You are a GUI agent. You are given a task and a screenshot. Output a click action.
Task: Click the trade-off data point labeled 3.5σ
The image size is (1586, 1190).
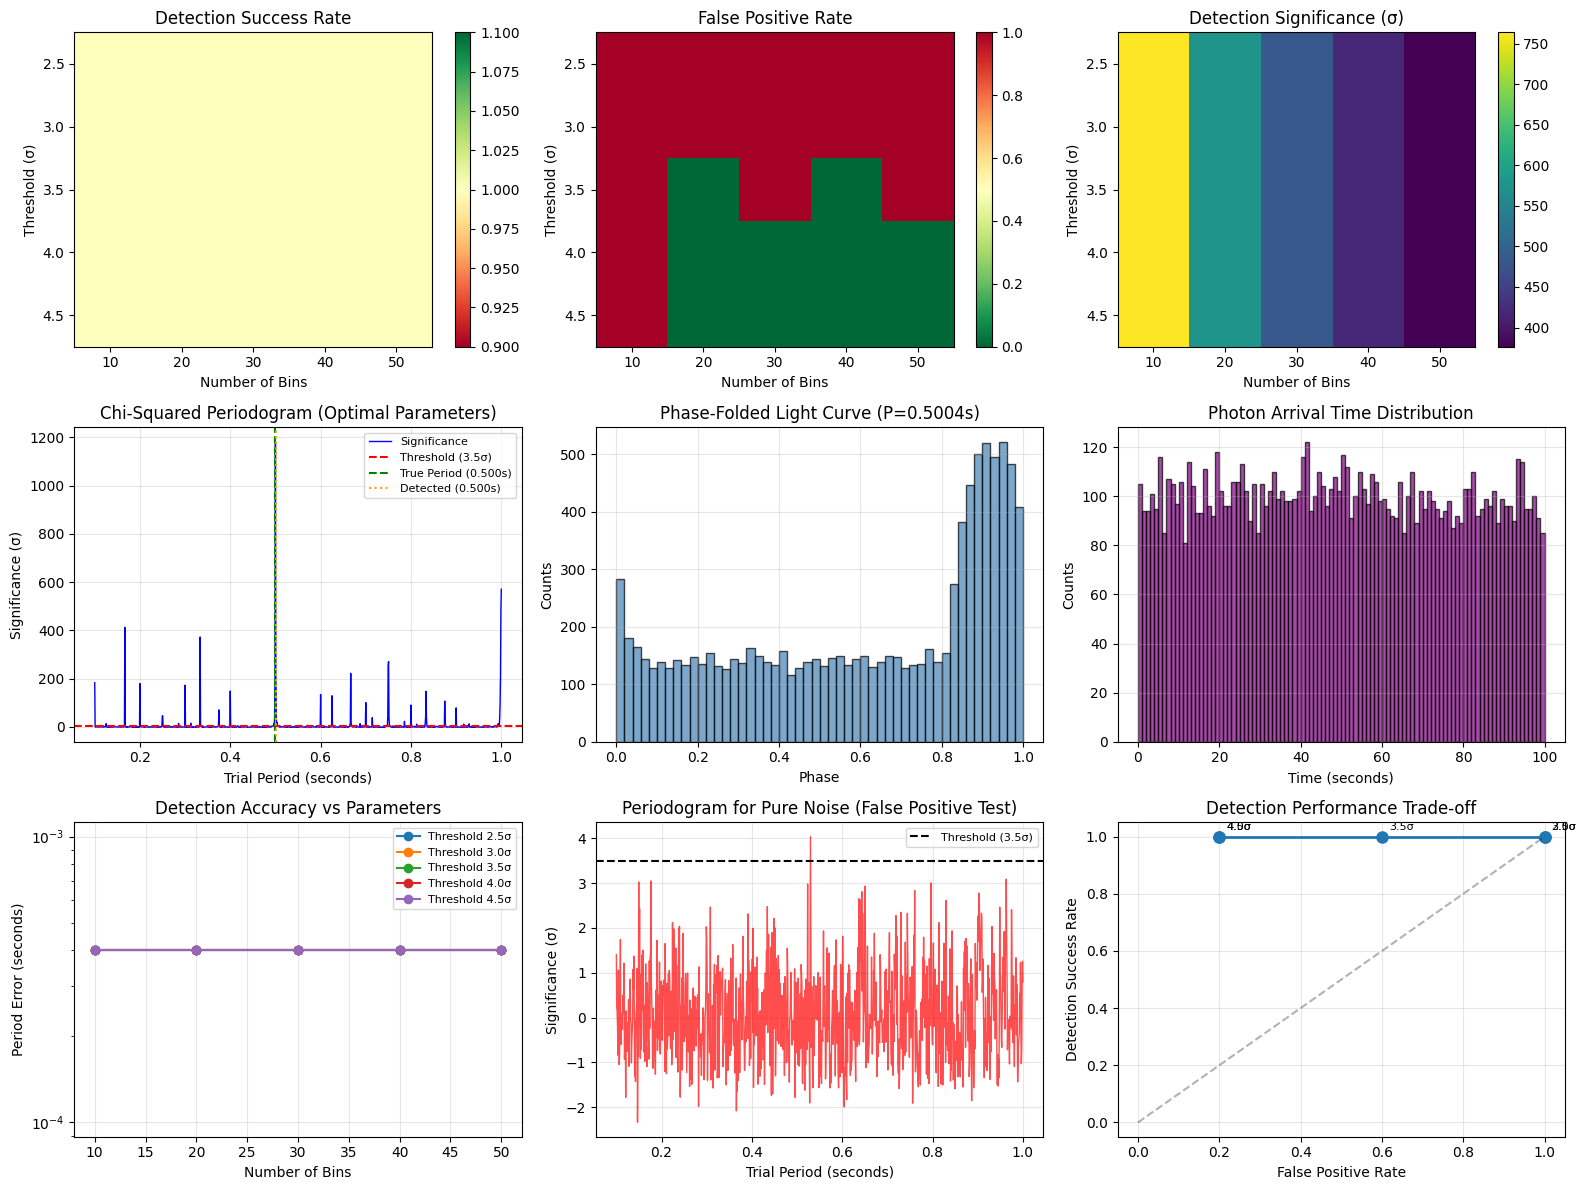point(1382,837)
